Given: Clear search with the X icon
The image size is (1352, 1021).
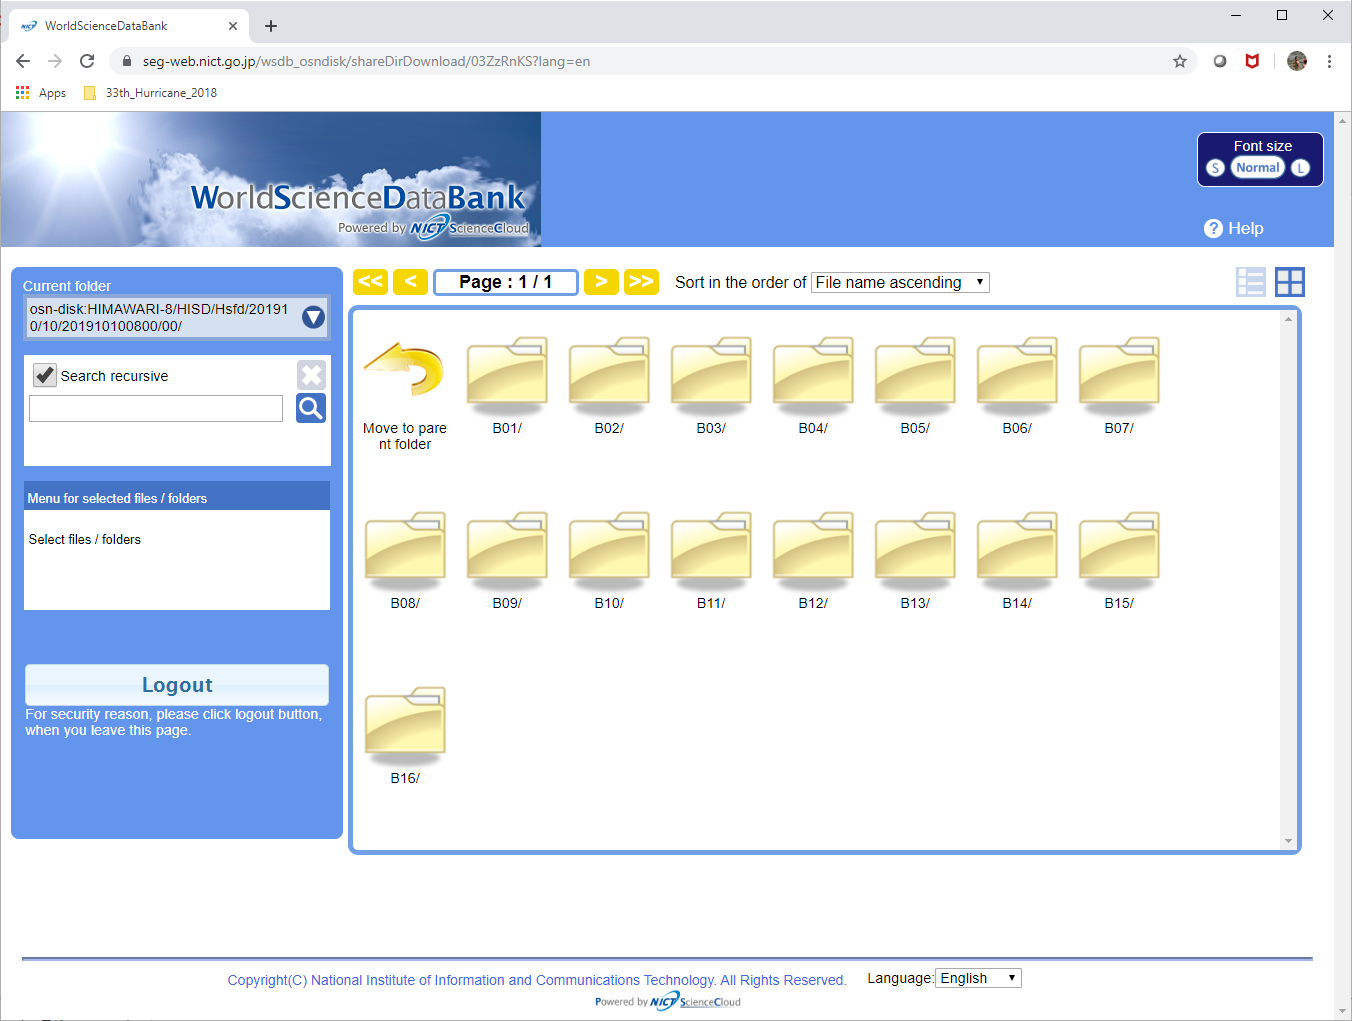Looking at the screenshot, I should (311, 375).
